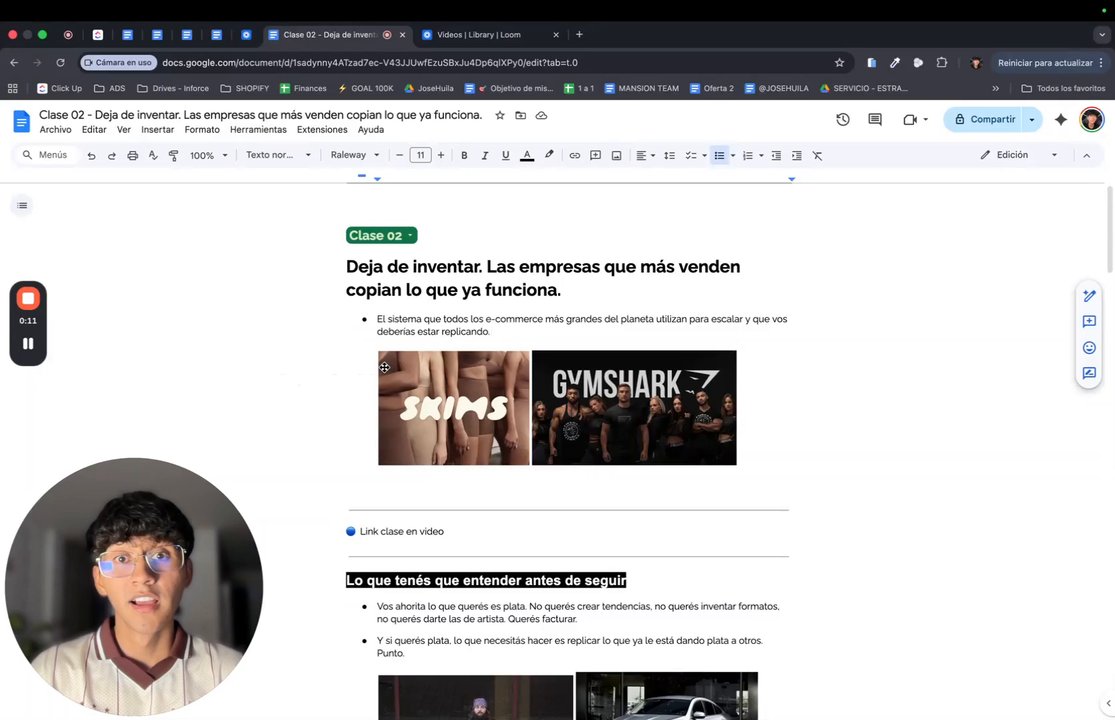Insert a link from toolbar
1115x720 pixels.
575,156
